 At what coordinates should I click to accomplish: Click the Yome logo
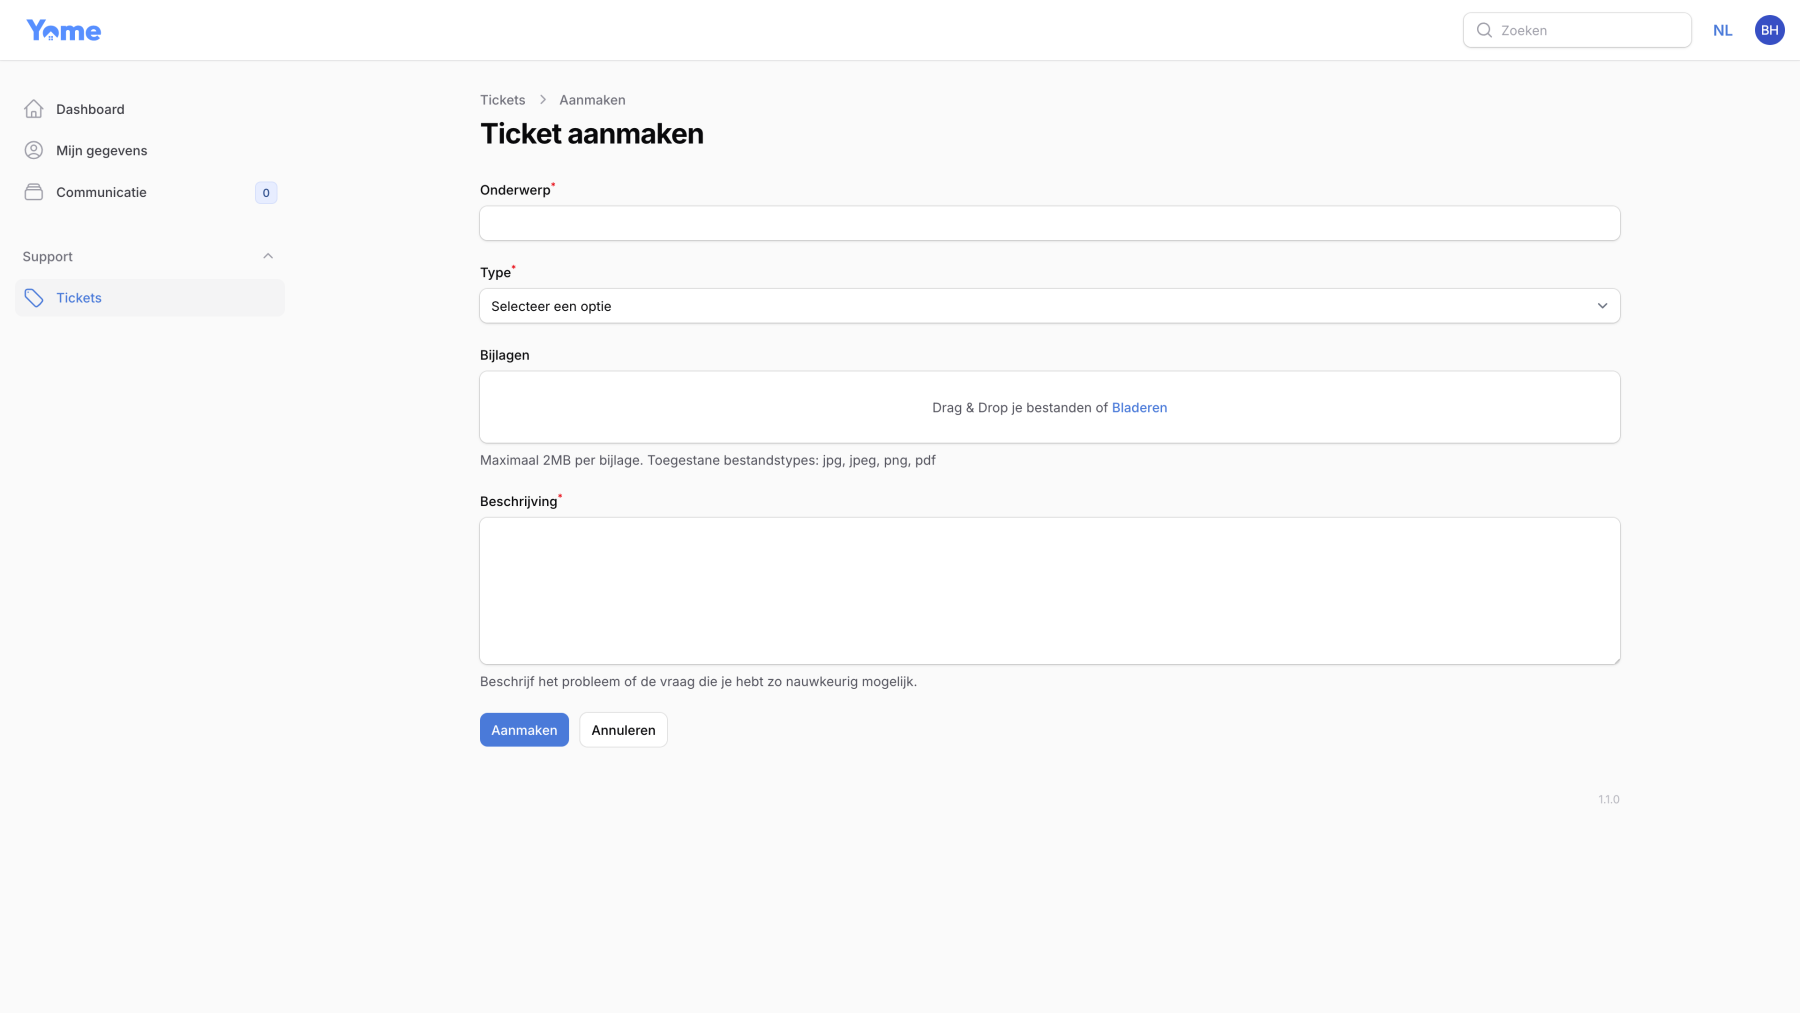click(x=63, y=29)
